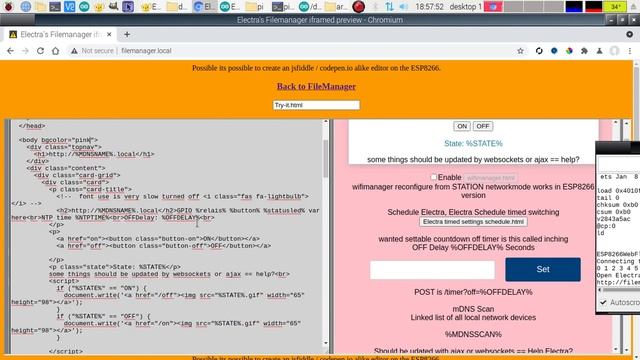Image resolution: width=640 pixels, height=360 pixels.
Task: Click the 'State: %STATE%' text in preview
Action: [x=473, y=144]
